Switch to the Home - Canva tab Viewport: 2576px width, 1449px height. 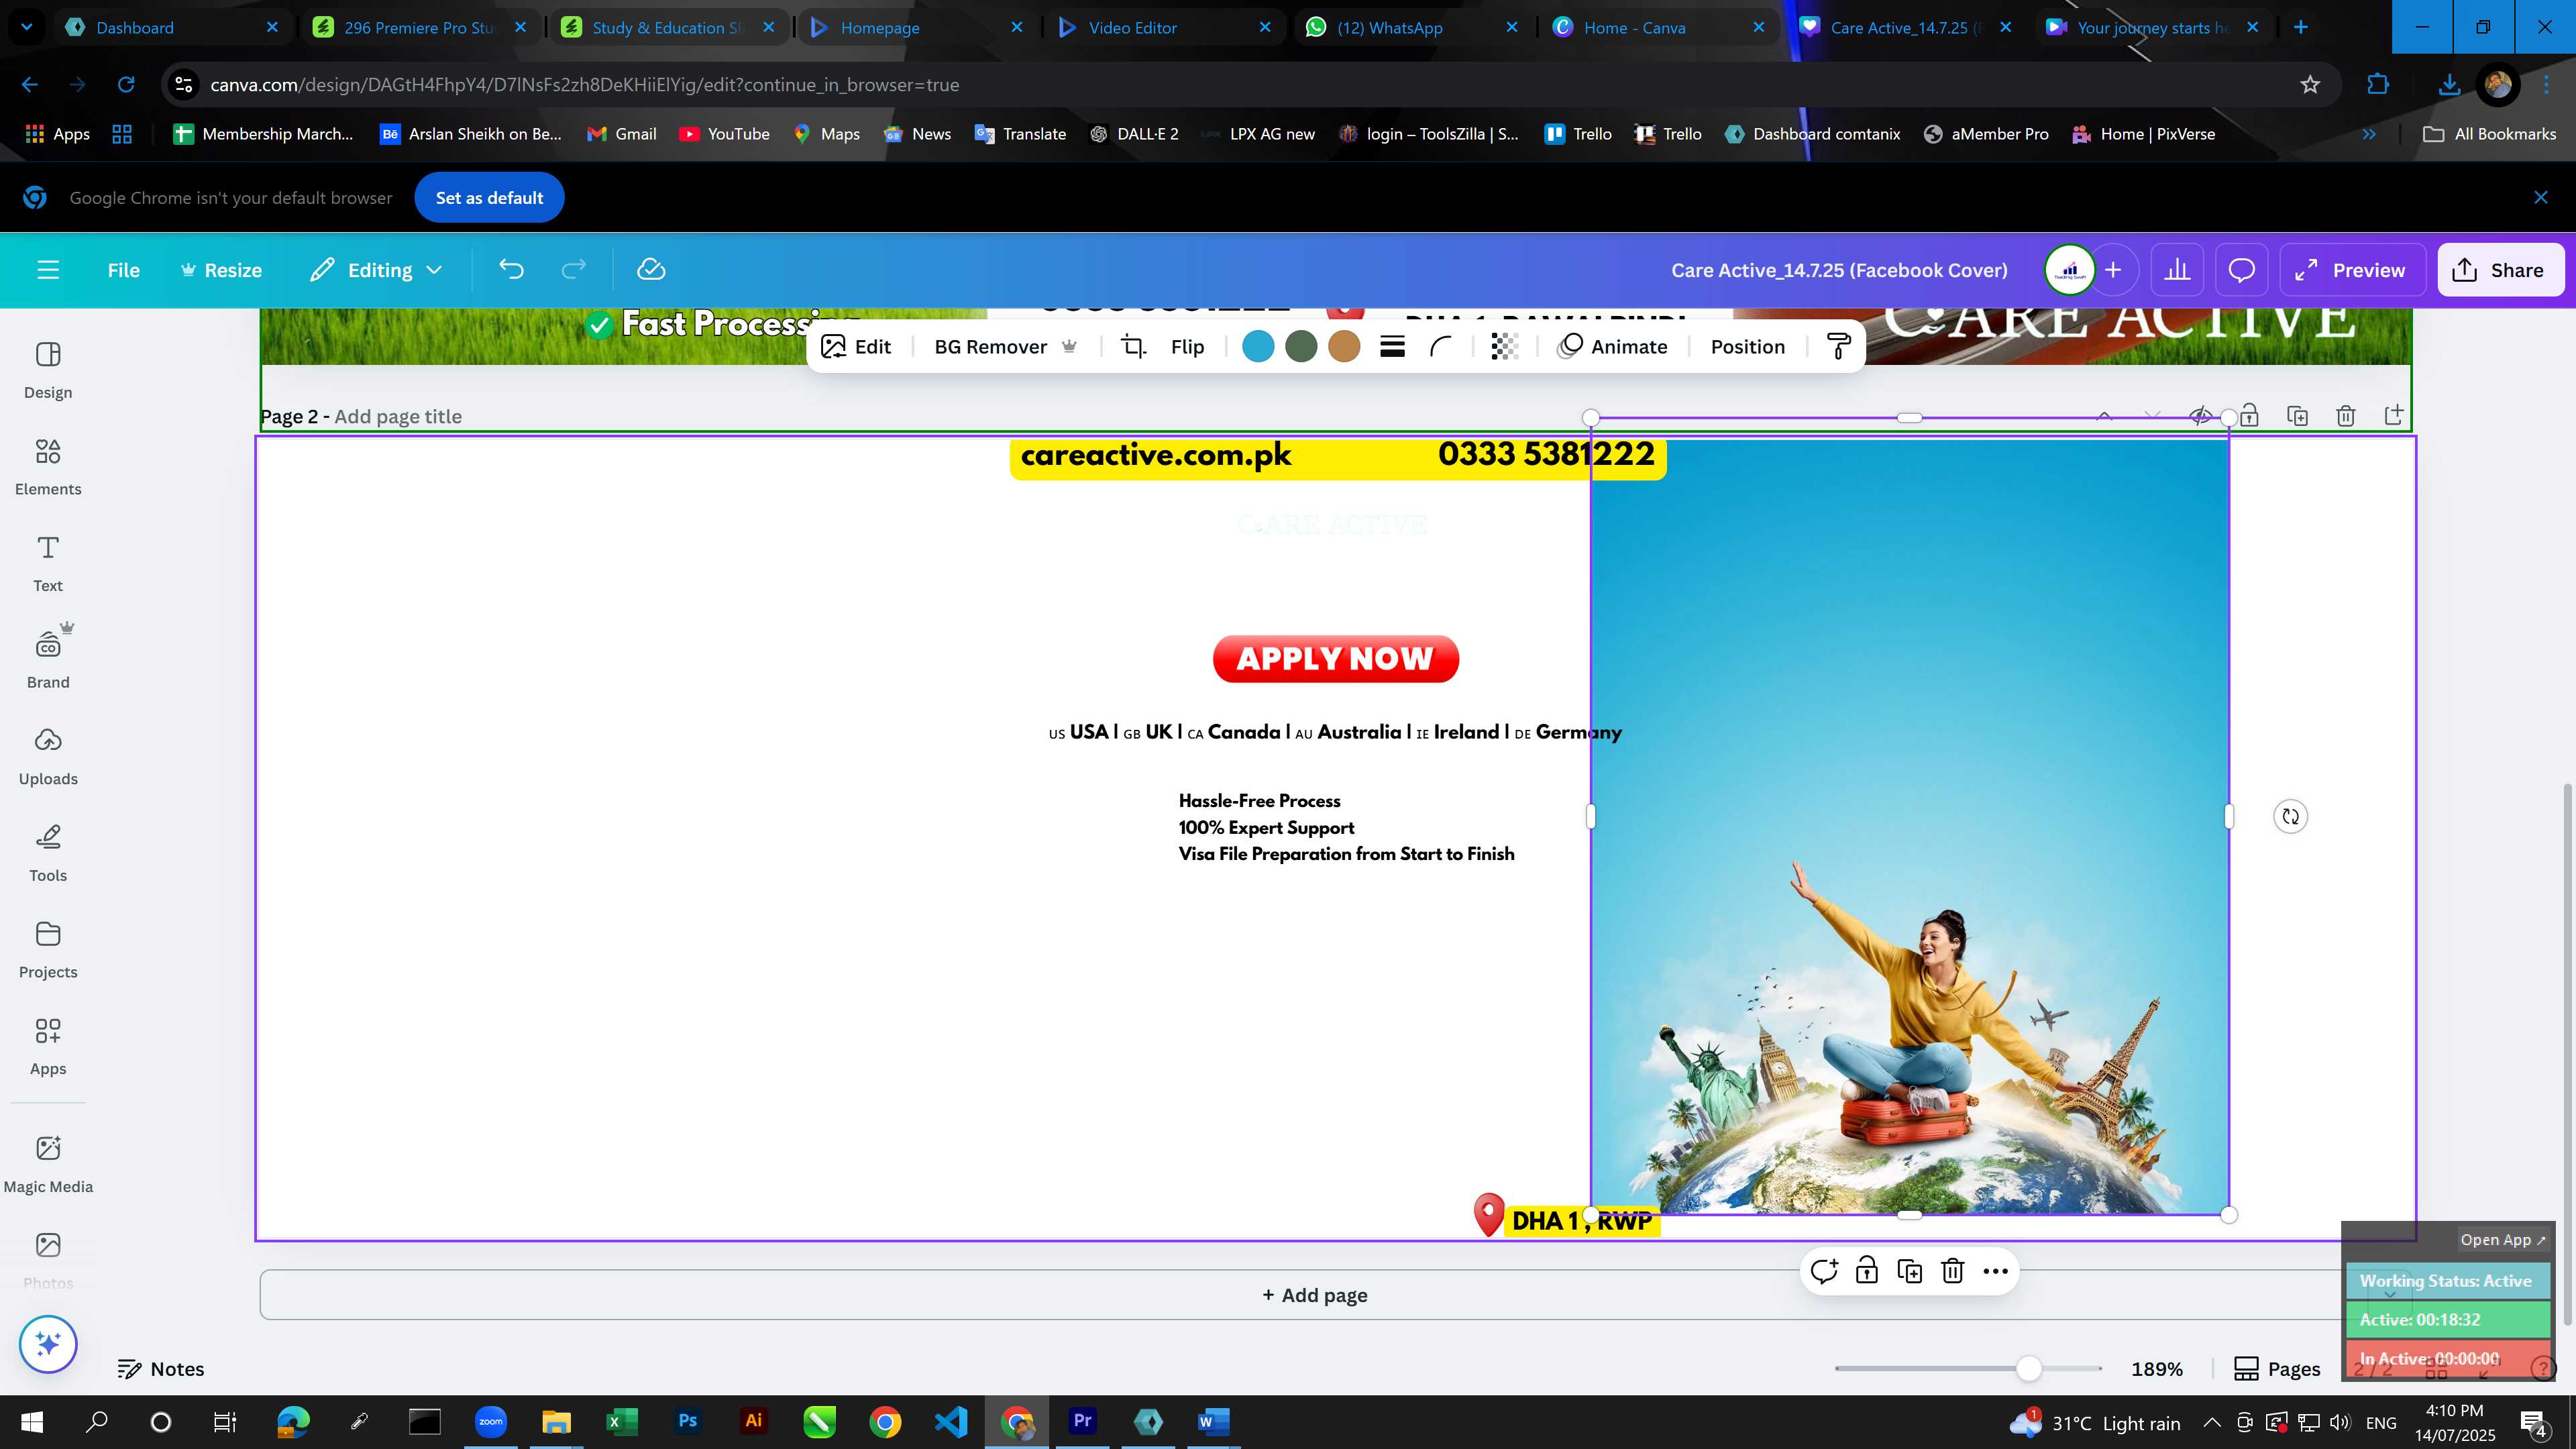pos(1659,27)
